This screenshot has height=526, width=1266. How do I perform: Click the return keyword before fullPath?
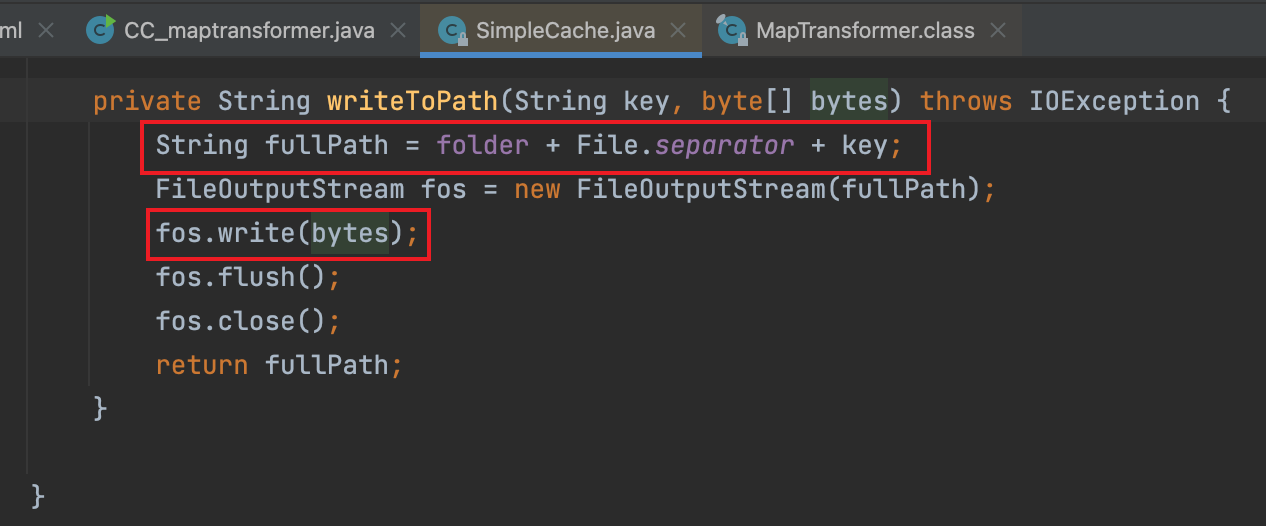(201, 365)
